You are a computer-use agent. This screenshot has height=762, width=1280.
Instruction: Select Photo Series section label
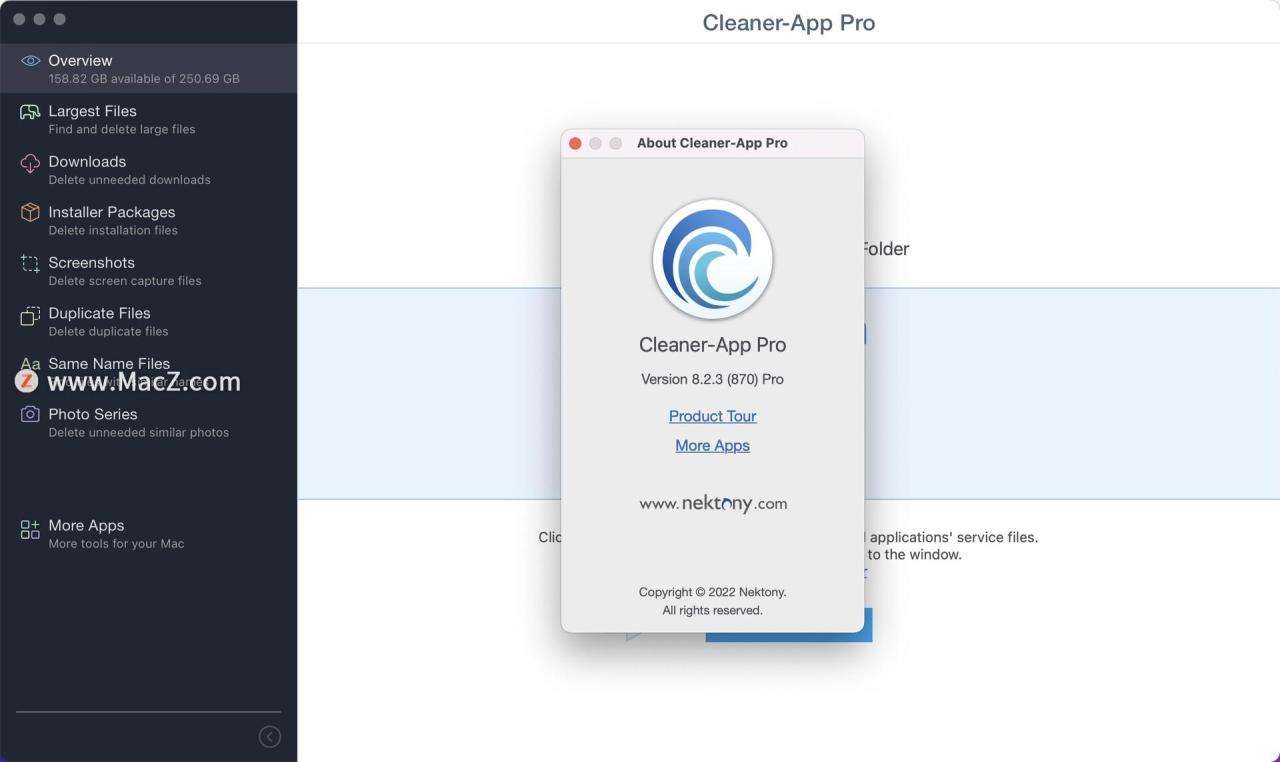[x=93, y=414]
